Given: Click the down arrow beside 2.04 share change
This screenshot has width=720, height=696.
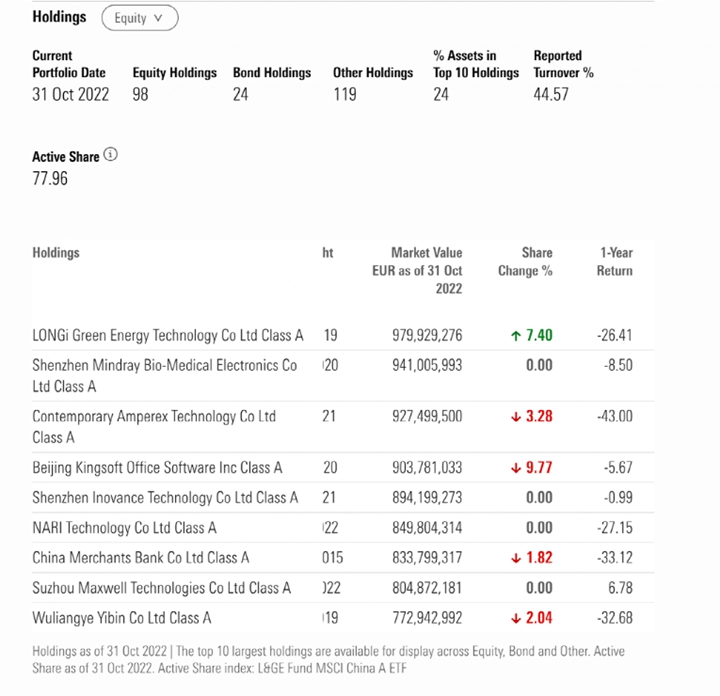Looking at the screenshot, I should [516, 618].
